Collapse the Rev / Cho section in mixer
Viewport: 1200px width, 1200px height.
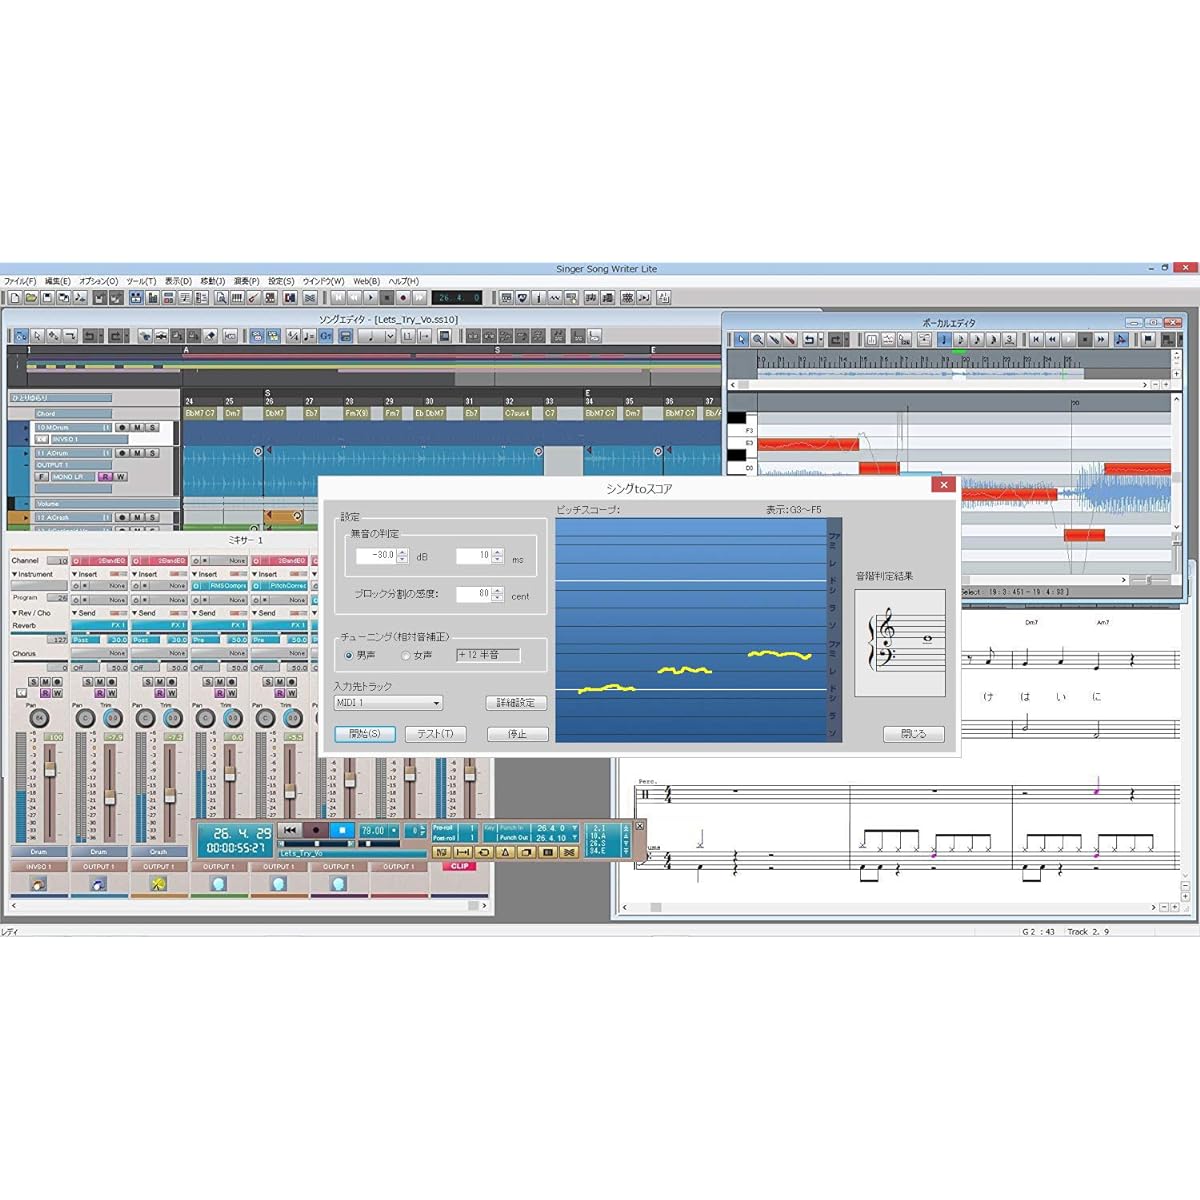[x=14, y=613]
